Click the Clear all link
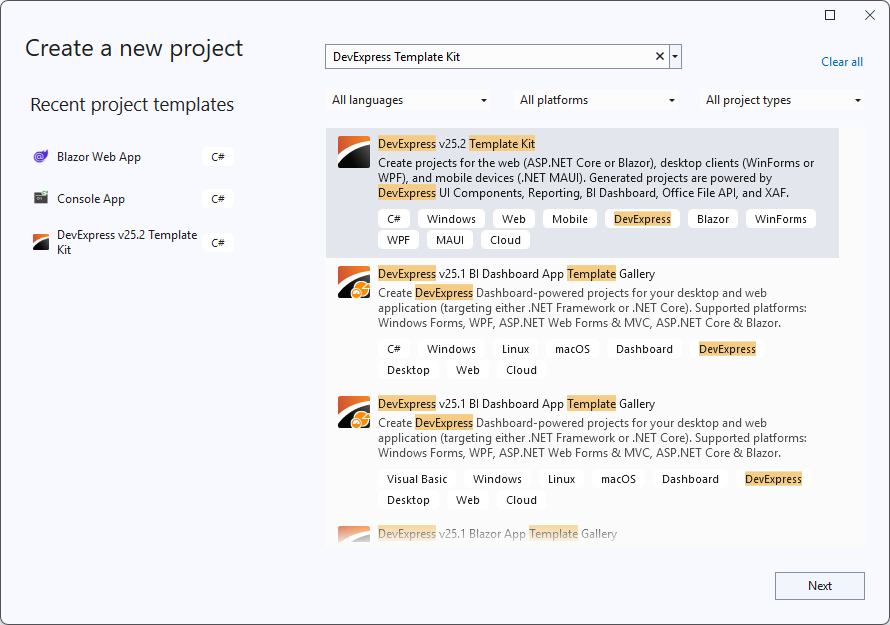Image resolution: width=890 pixels, height=625 pixels. click(841, 62)
